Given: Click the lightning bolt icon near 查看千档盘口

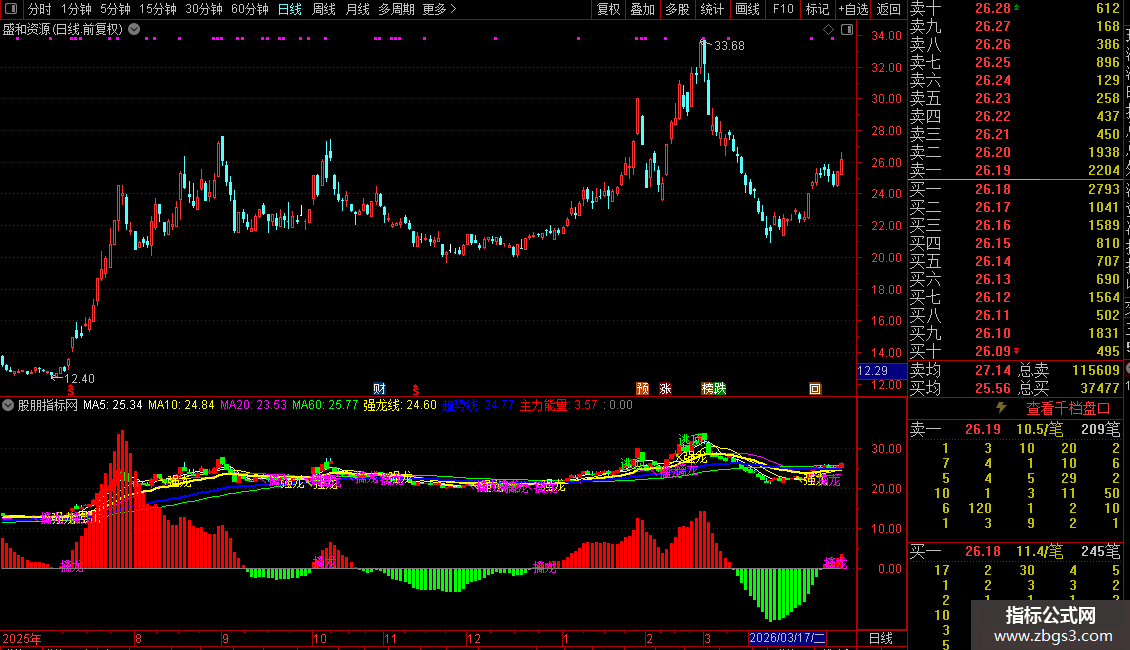Looking at the screenshot, I should coord(1001,408).
